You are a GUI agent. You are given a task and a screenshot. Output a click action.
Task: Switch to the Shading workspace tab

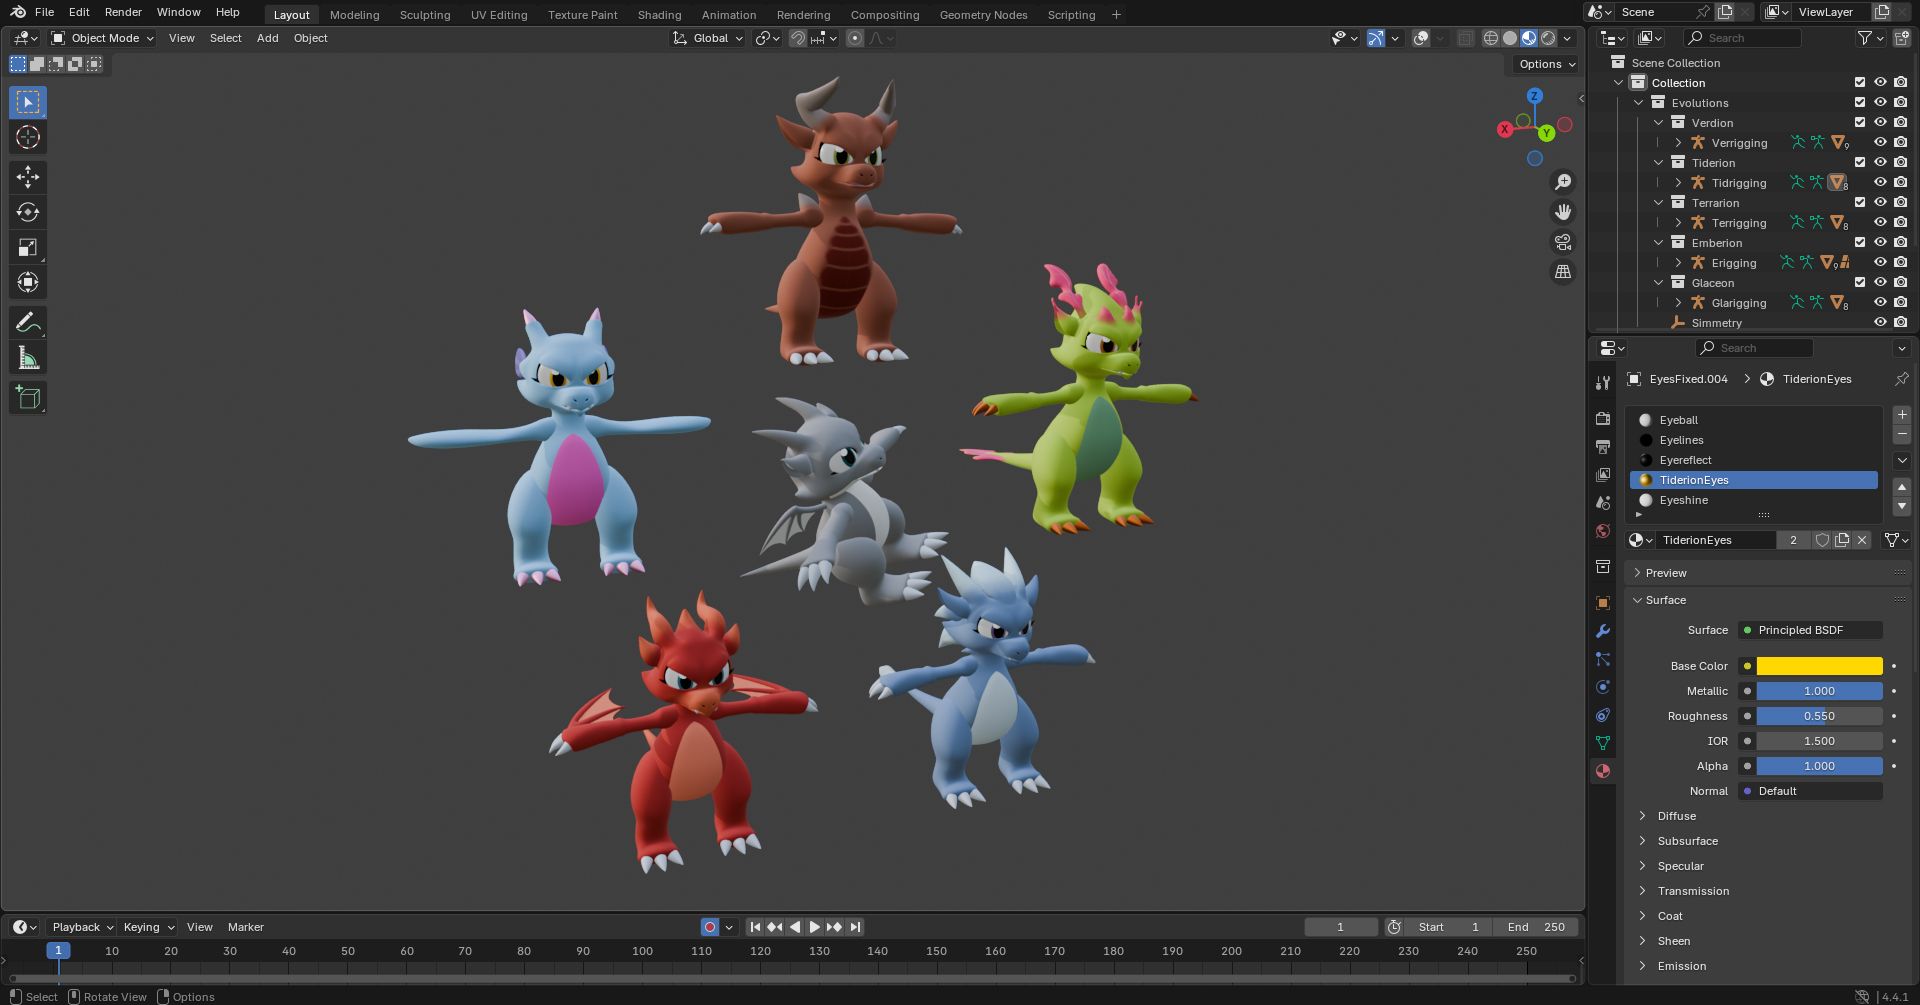point(659,15)
